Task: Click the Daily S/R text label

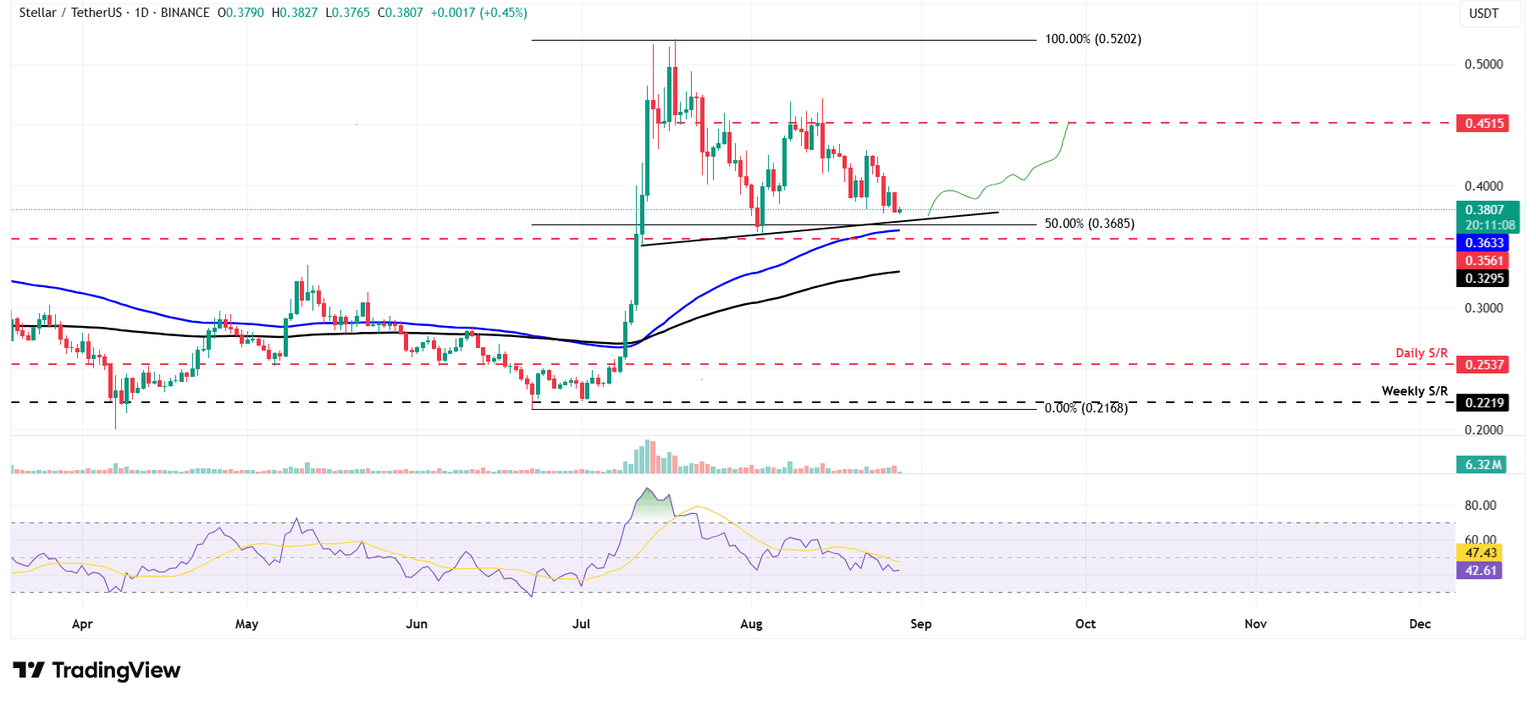Action: (x=1422, y=354)
